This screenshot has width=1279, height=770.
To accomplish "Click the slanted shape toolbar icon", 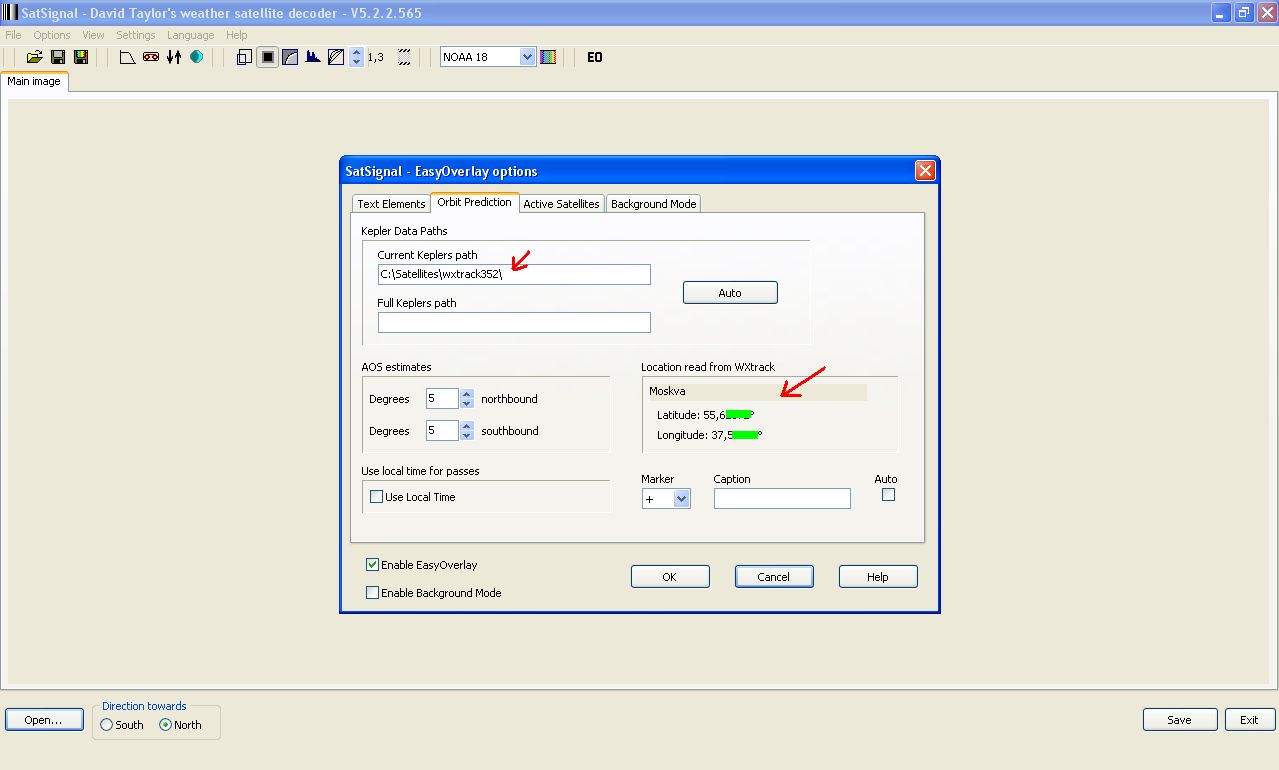I will point(127,57).
